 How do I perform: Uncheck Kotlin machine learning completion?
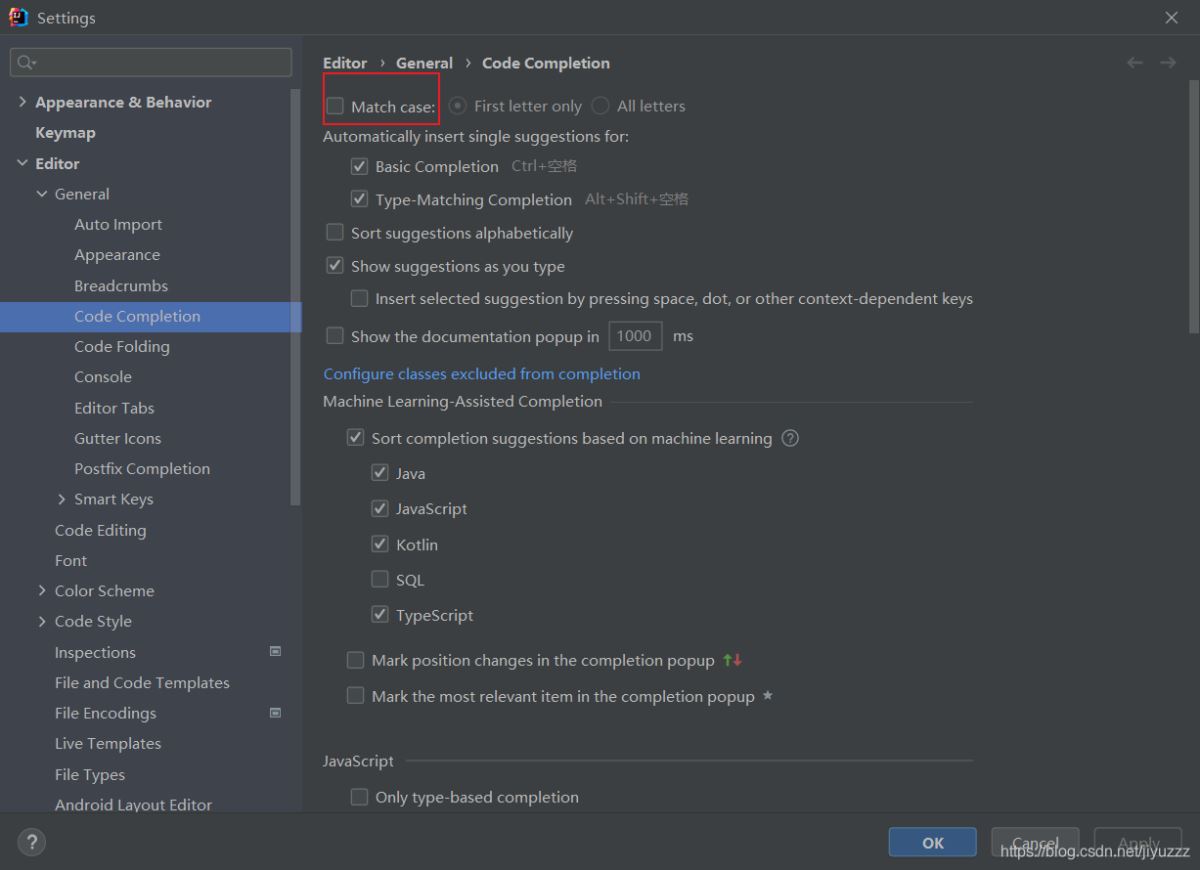380,545
